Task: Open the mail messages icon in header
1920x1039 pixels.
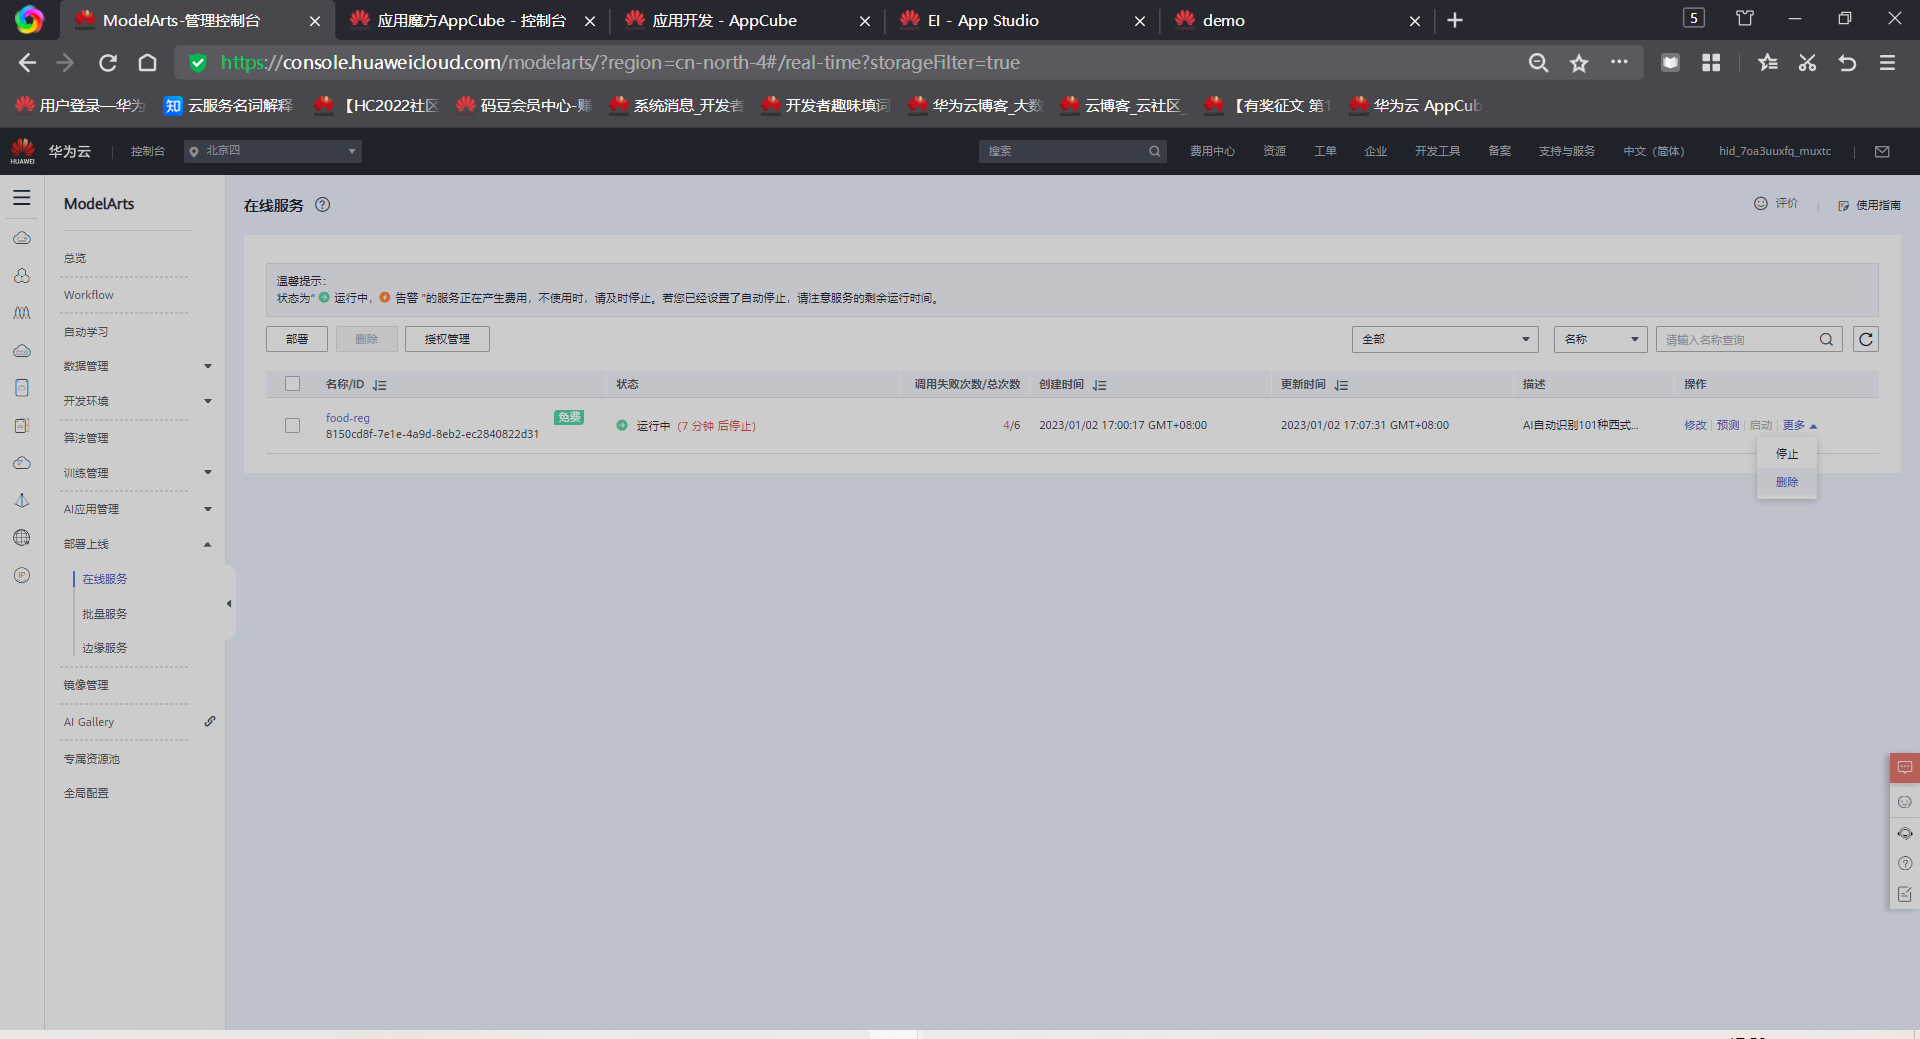Action: pos(1882,151)
